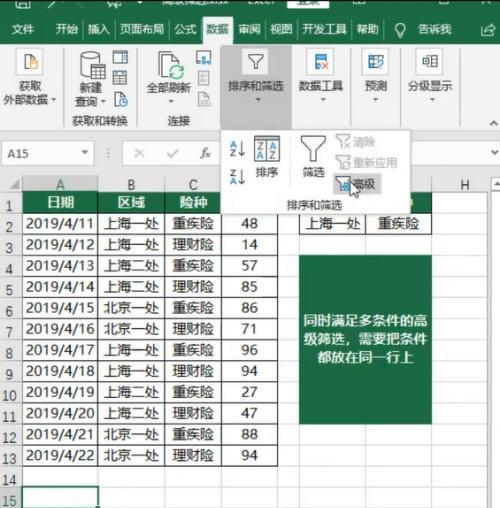This screenshot has height=508, width=500.
Task: Select criteria cell 重疾险 in column G
Action: point(399,223)
